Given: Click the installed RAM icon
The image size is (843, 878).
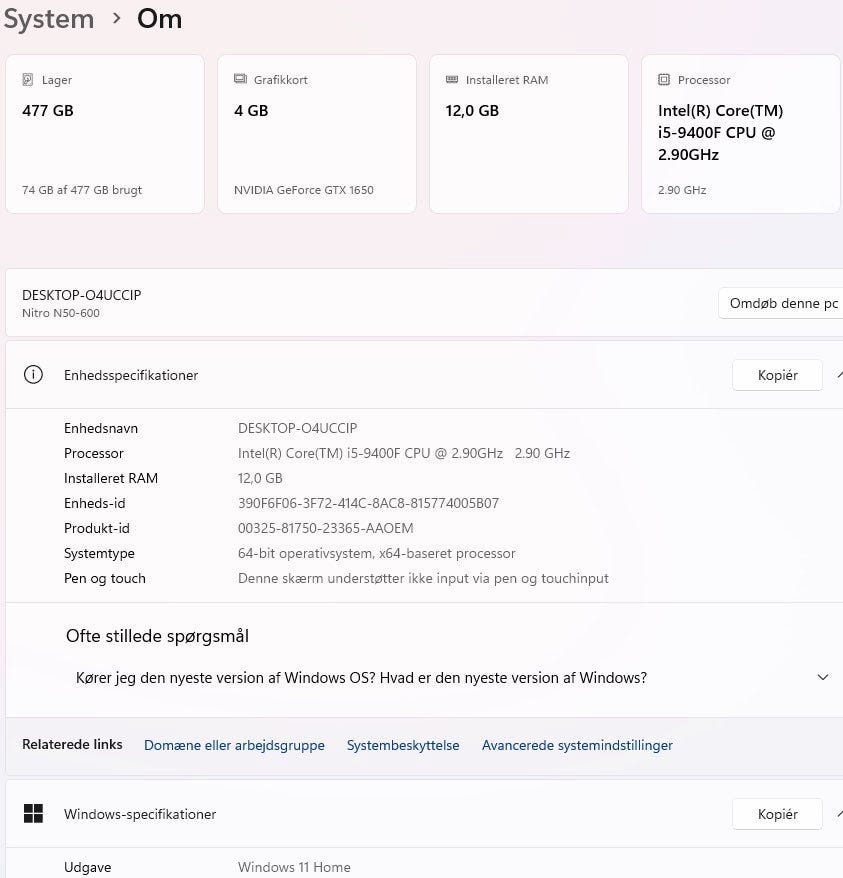Looking at the screenshot, I should pos(452,80).
